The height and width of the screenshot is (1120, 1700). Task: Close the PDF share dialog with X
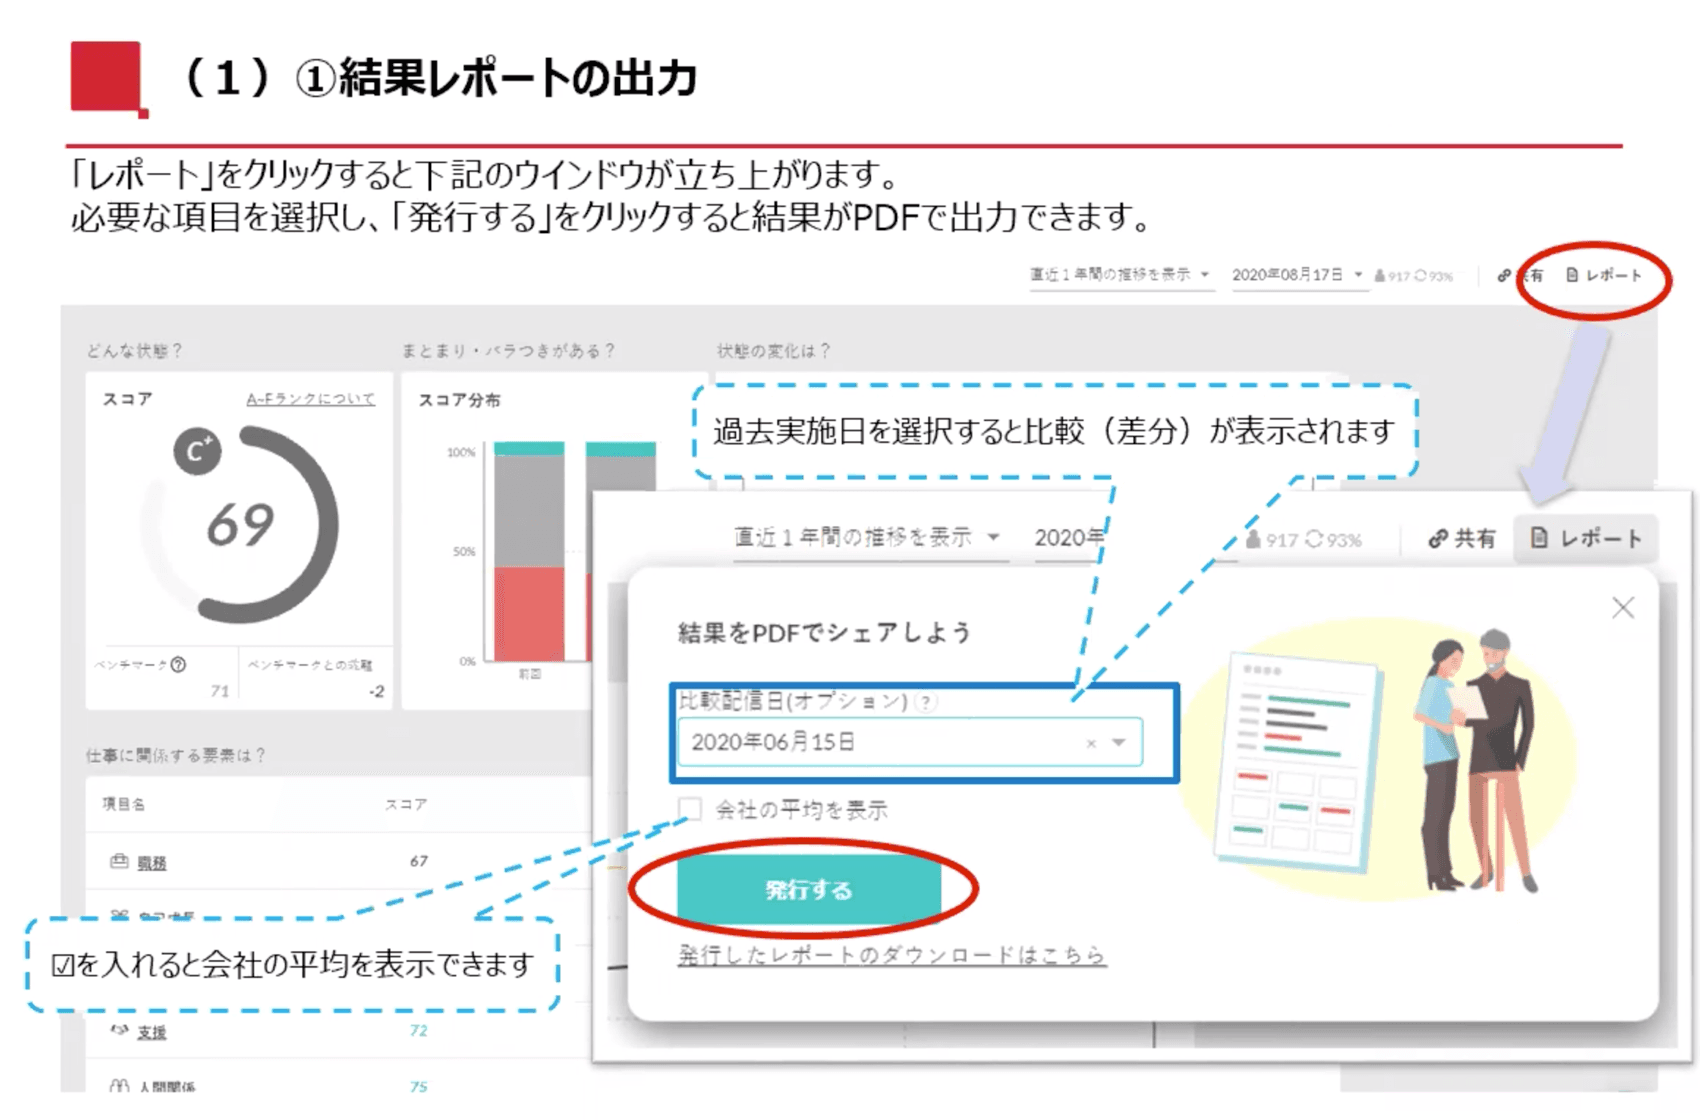1622,608
